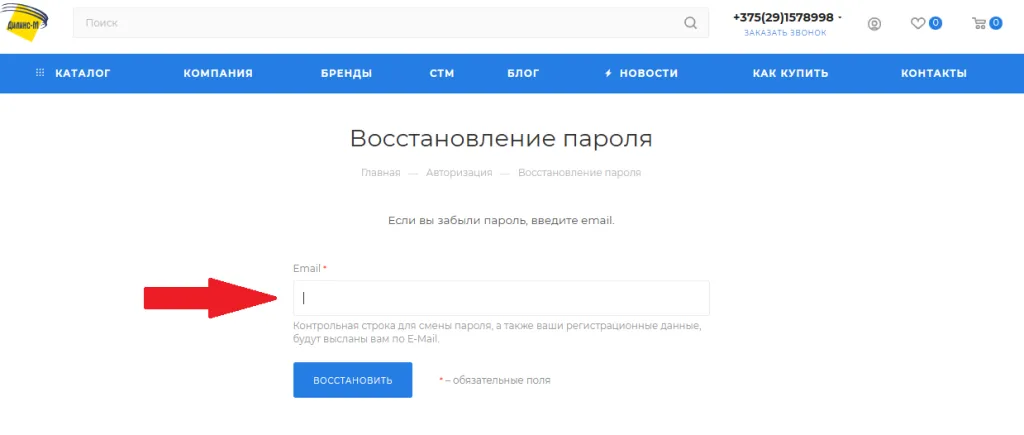
Task: Click the Заказать звонок link
Action: pos(785,33)
